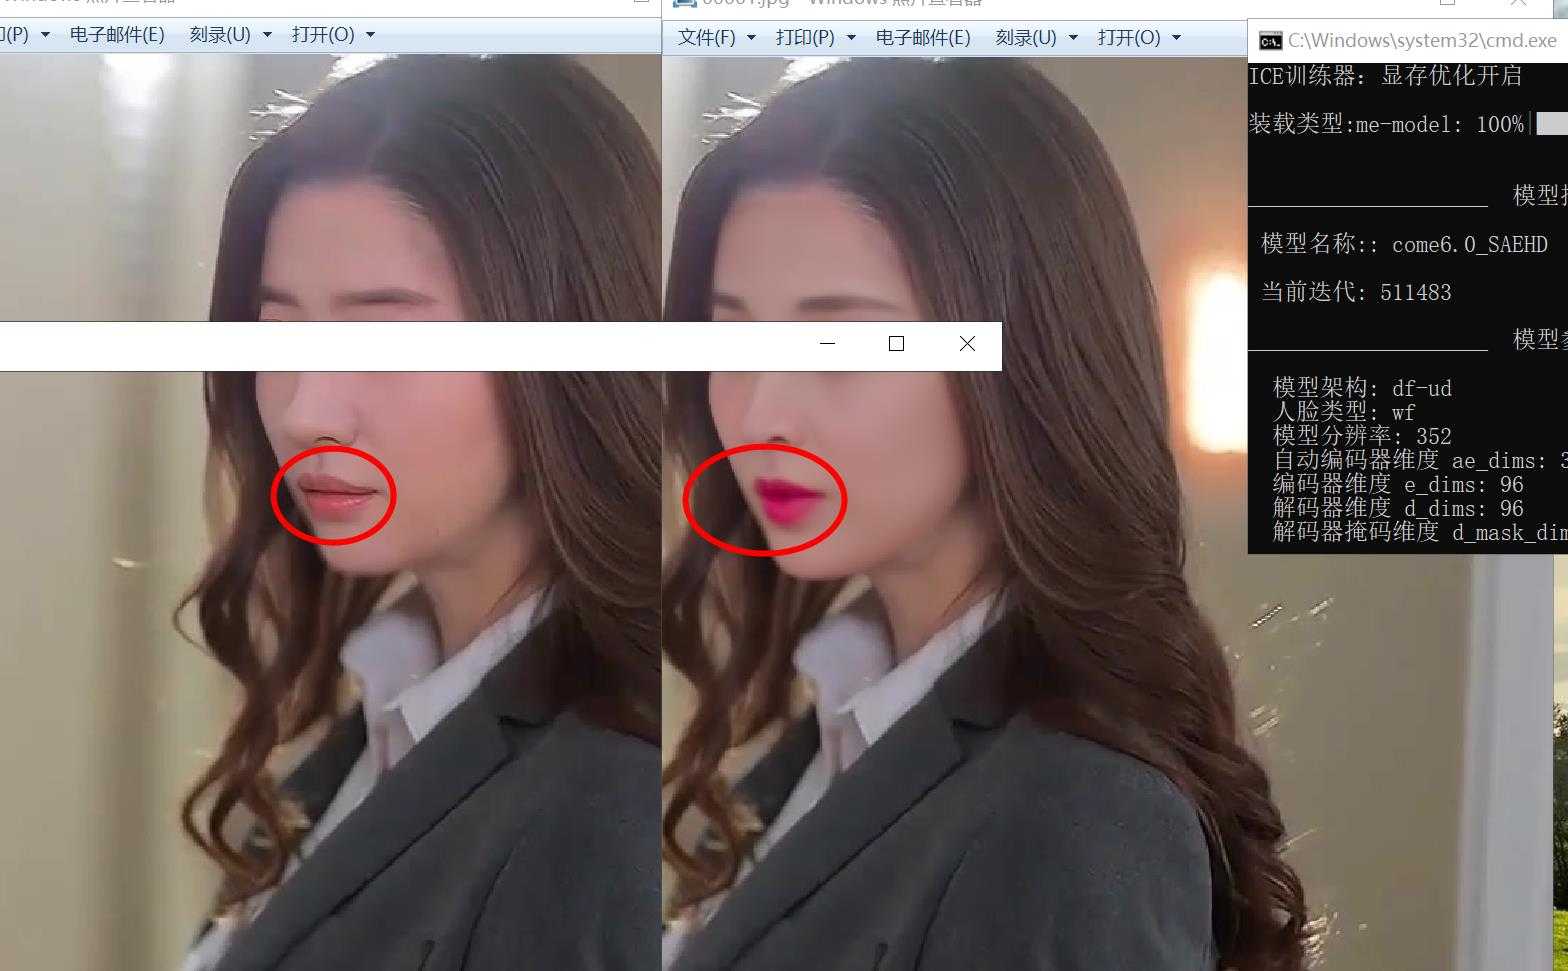Open 刻录(U) dropdown in right photo viewer
Viewport: 1568px width, 971px height.
click(1036, 37)
